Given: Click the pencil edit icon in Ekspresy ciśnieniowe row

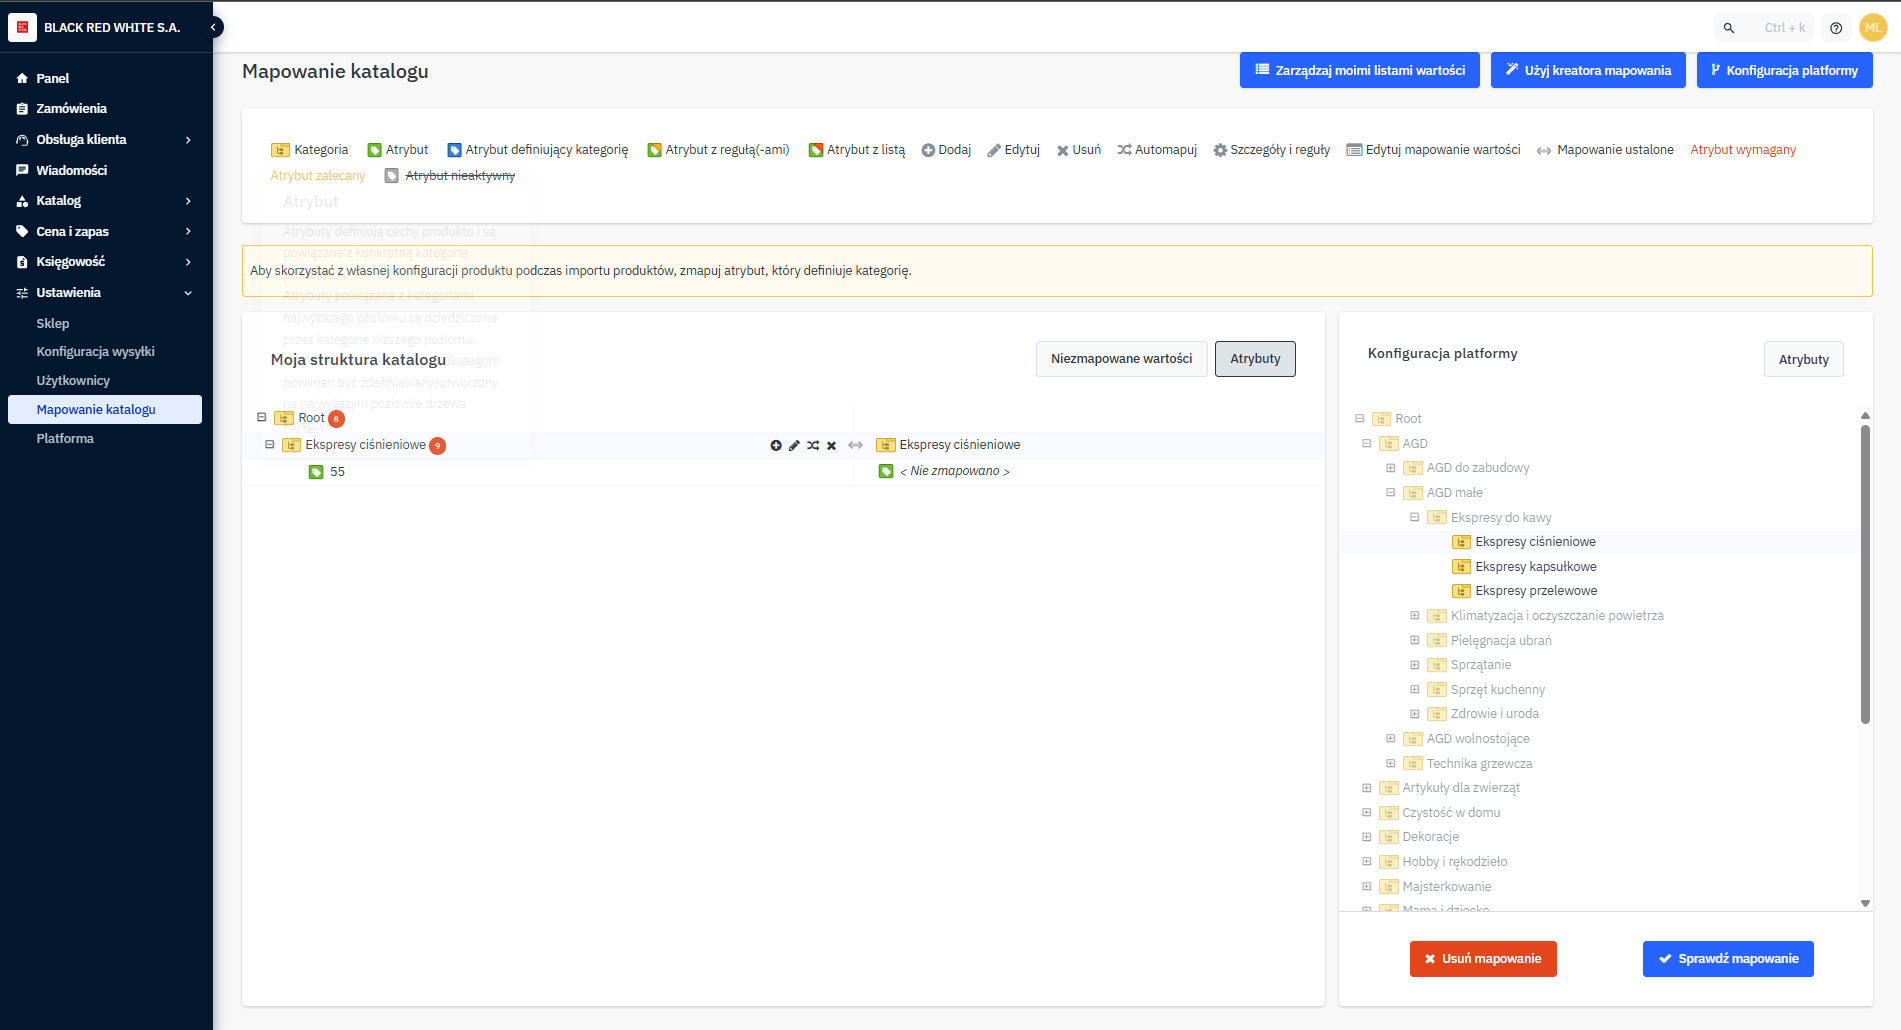Looking at the screenshot, I should pos(794,446).
